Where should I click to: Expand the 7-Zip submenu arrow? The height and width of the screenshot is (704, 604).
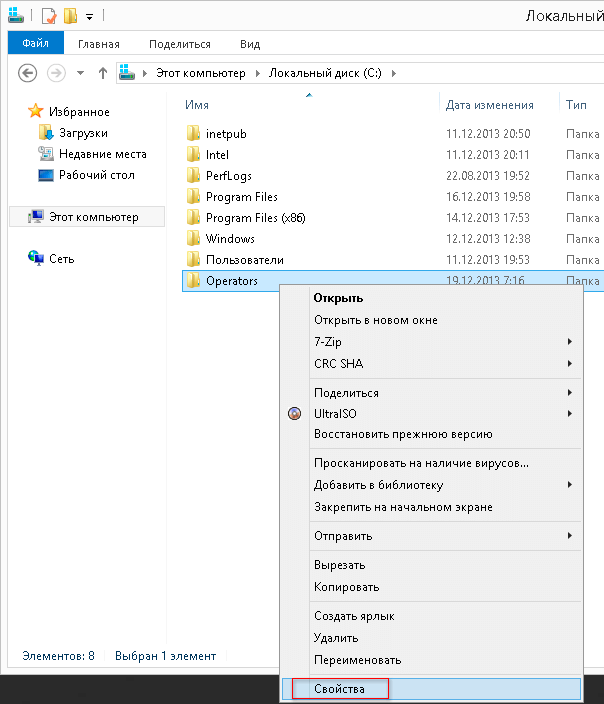pyautogui.click(x=569, y=342)
